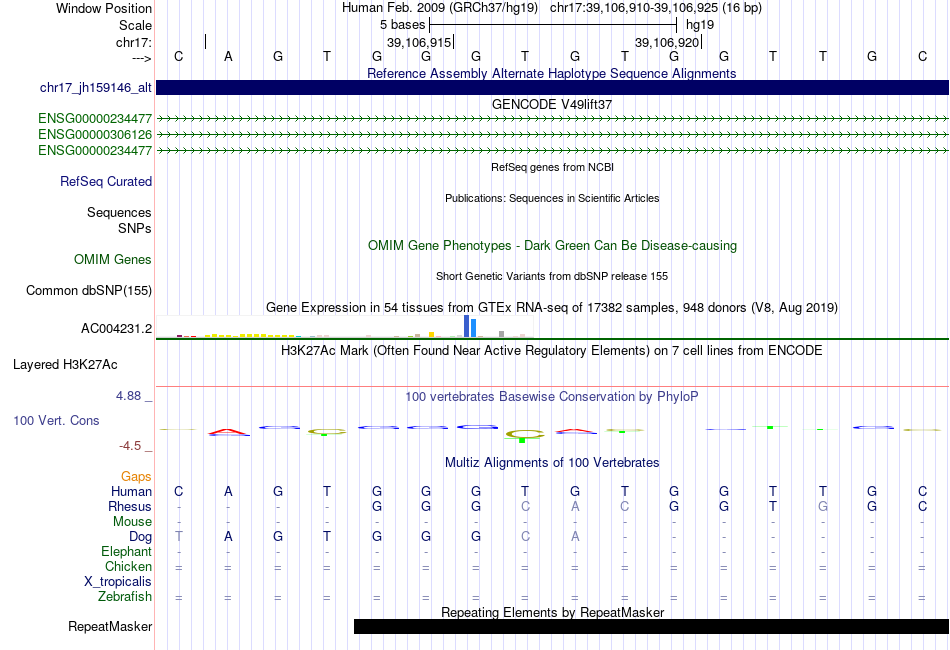Click the Gaps label in Multiz track

pyautogui.click(x=136, y=476)
